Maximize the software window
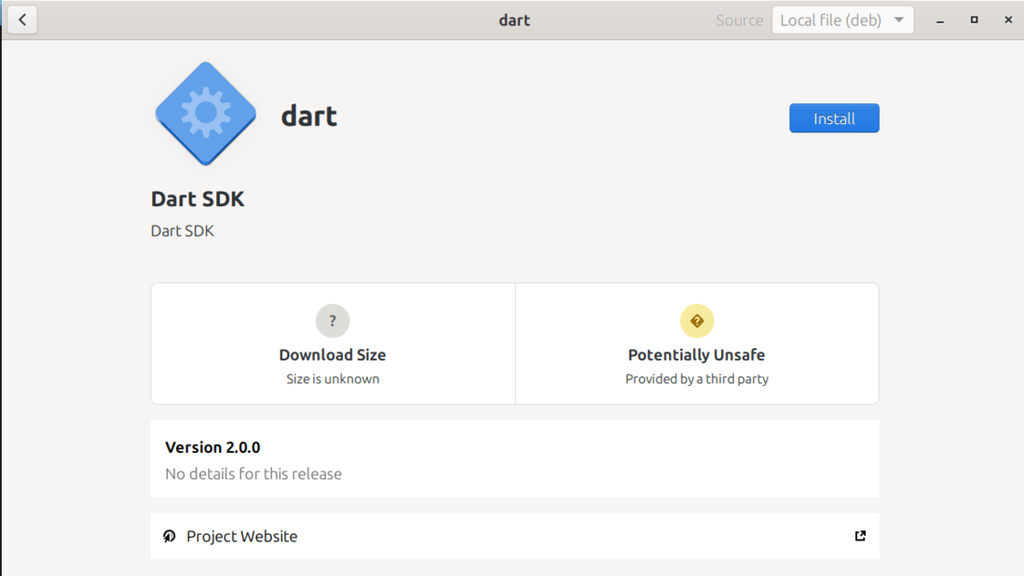This screenshot has width=1024, height=576. point(974,20)
